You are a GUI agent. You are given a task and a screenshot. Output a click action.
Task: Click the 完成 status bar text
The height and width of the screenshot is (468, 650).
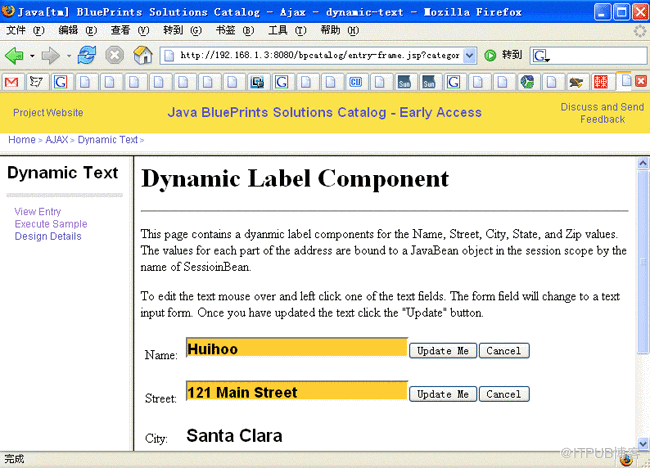(14, 459)
